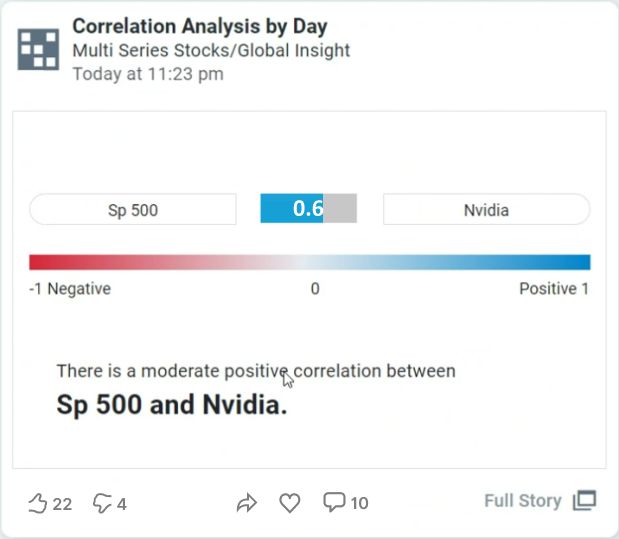Open the Multi Series Stocks/Global Insight subtitle
This screenshot has height=539, width=619.
211,51
